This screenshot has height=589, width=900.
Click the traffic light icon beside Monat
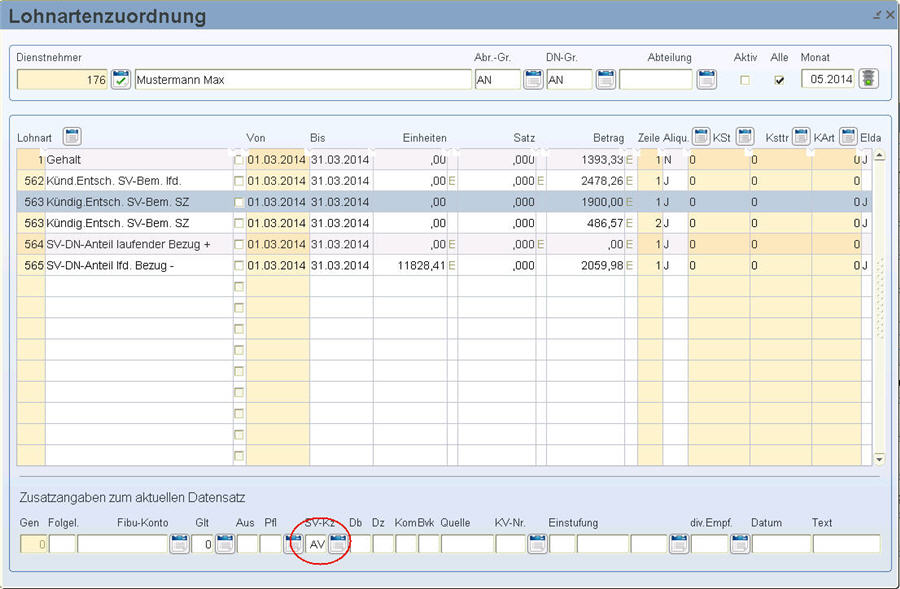(869, 79)
